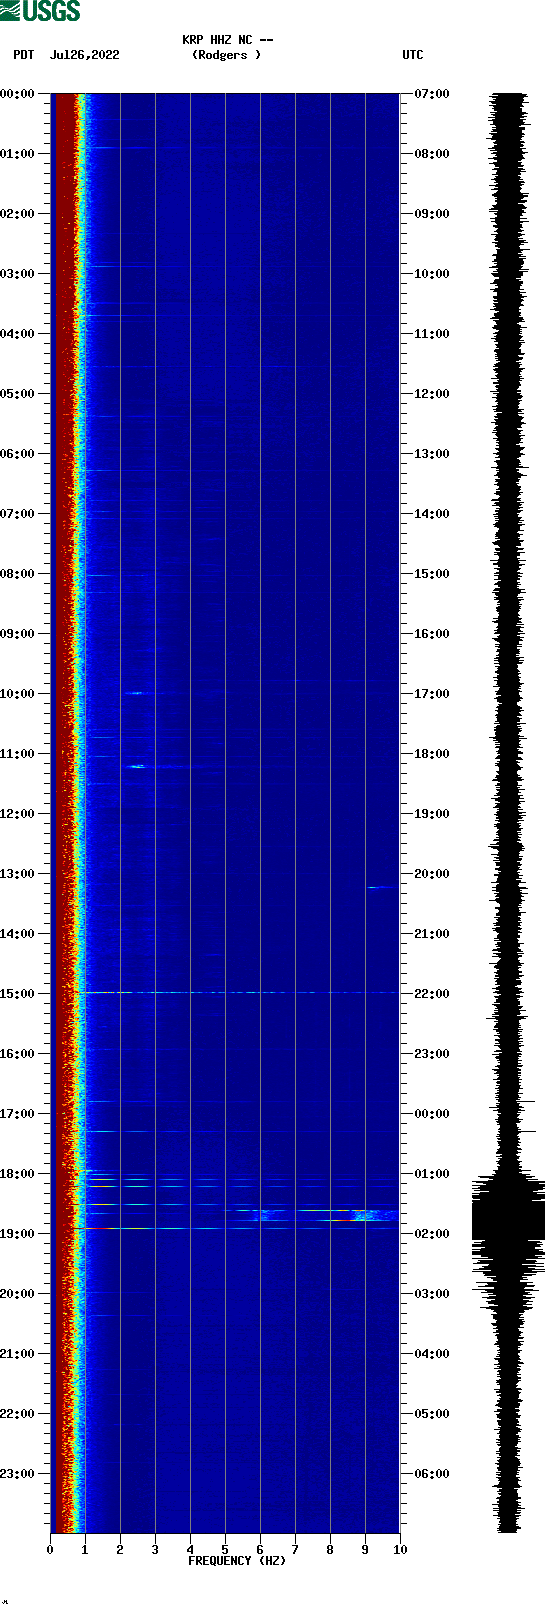The height and width of the screenshot is (1613, 552).
Task: Select the station title 'KRP HHZ NC --'
Action: pos(228,40)
